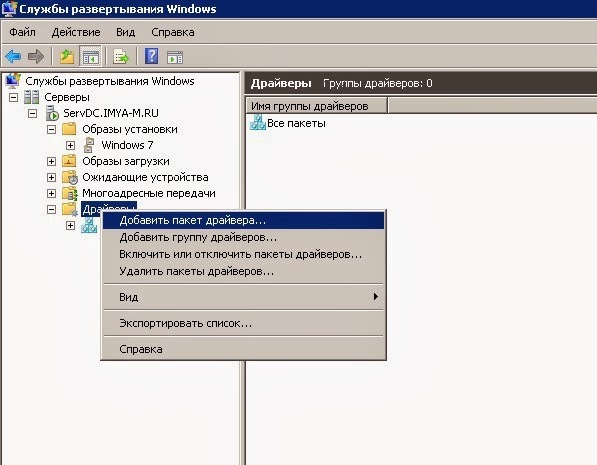Toggle the Show/Hide console tree icon
Viewport: 597px width, 465px height.
(x=90, y=57)
